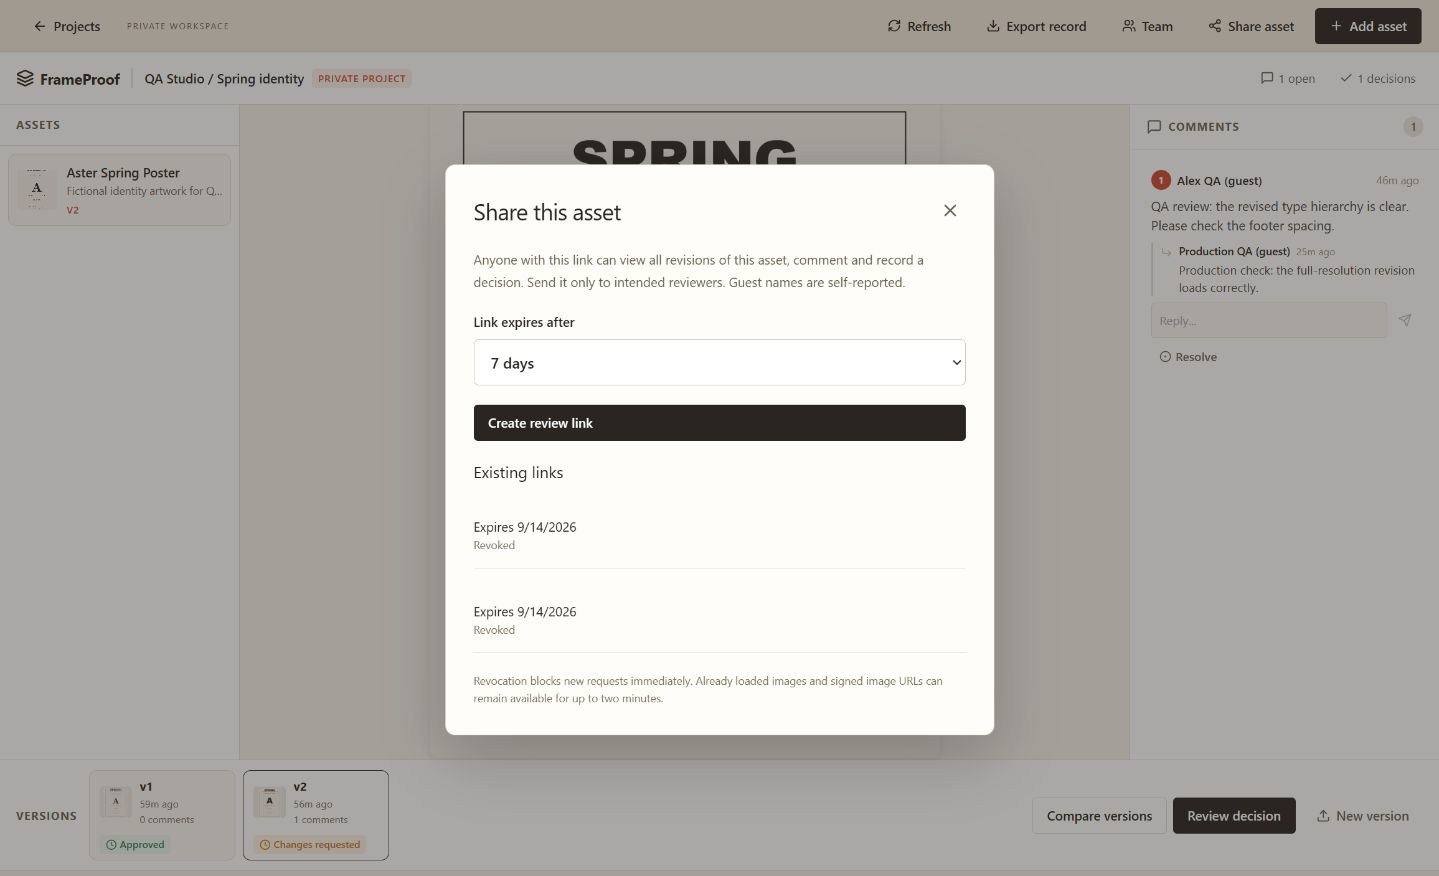Show the 1 open comments filter
Screen dimensions: 1439x876
1288,78
